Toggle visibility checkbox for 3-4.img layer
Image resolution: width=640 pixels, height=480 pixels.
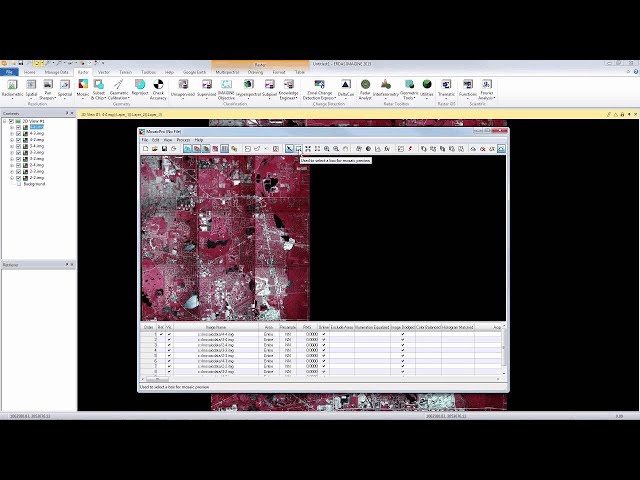18,146
